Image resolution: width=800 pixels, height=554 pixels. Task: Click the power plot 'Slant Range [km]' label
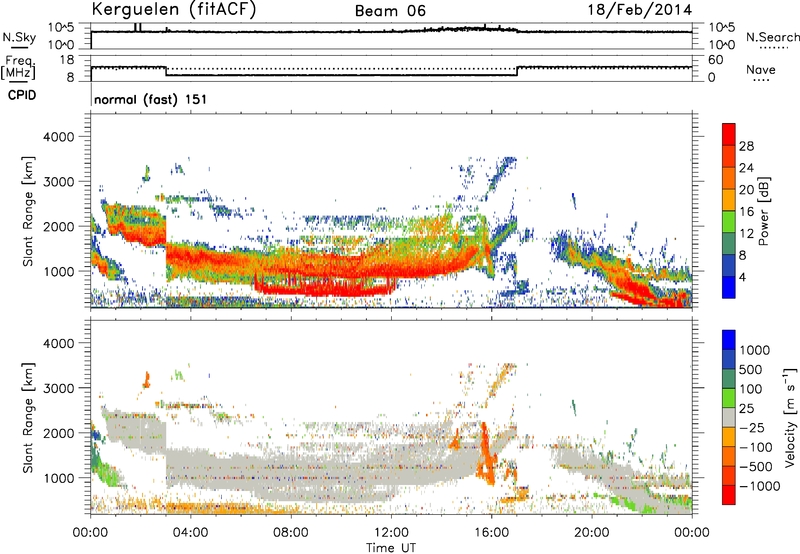[28, 211]
